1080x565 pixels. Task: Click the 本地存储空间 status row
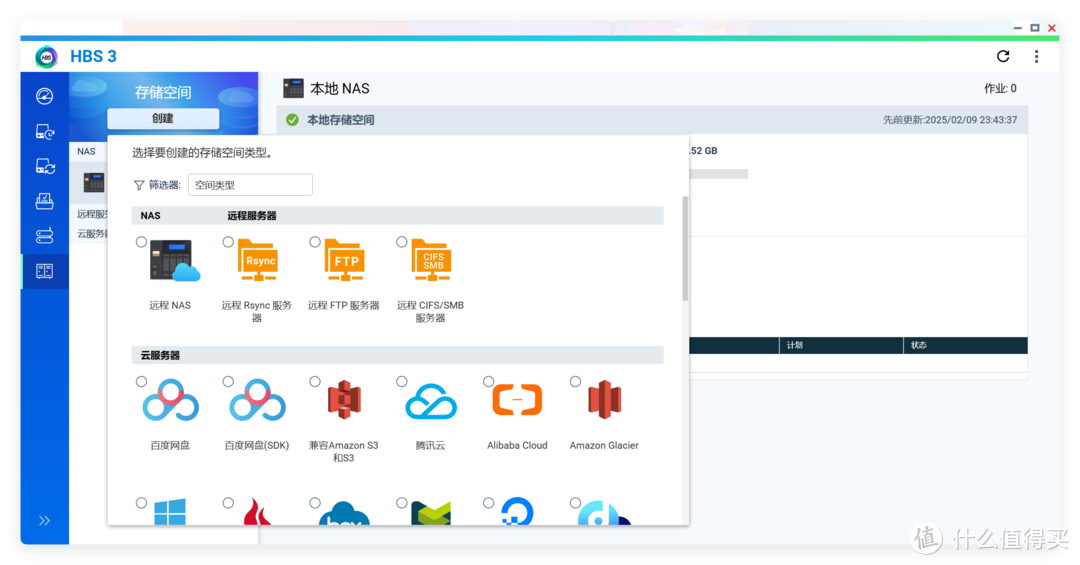click(651, 120)
